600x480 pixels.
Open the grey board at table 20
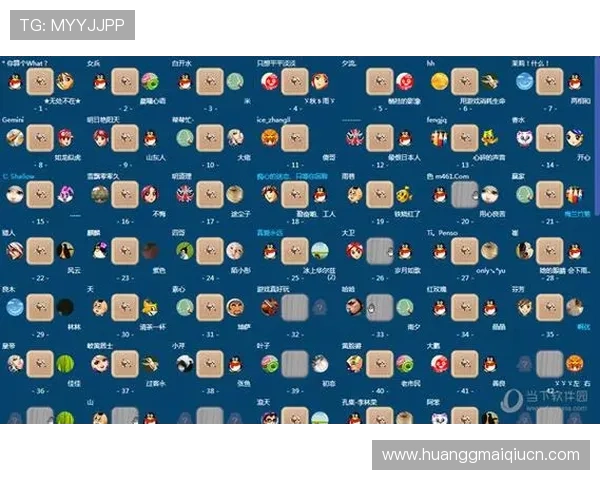tap(465, 194)
